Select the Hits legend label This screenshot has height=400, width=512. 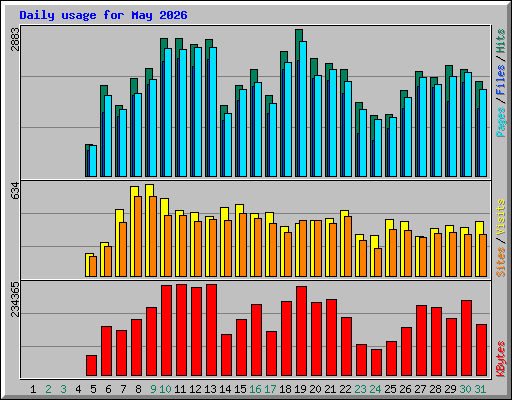tap(501, 41)
